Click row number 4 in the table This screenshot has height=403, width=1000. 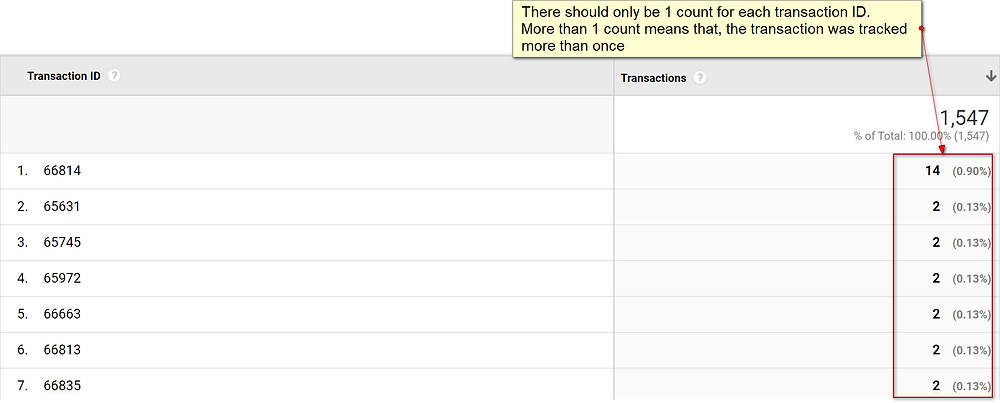23,278
